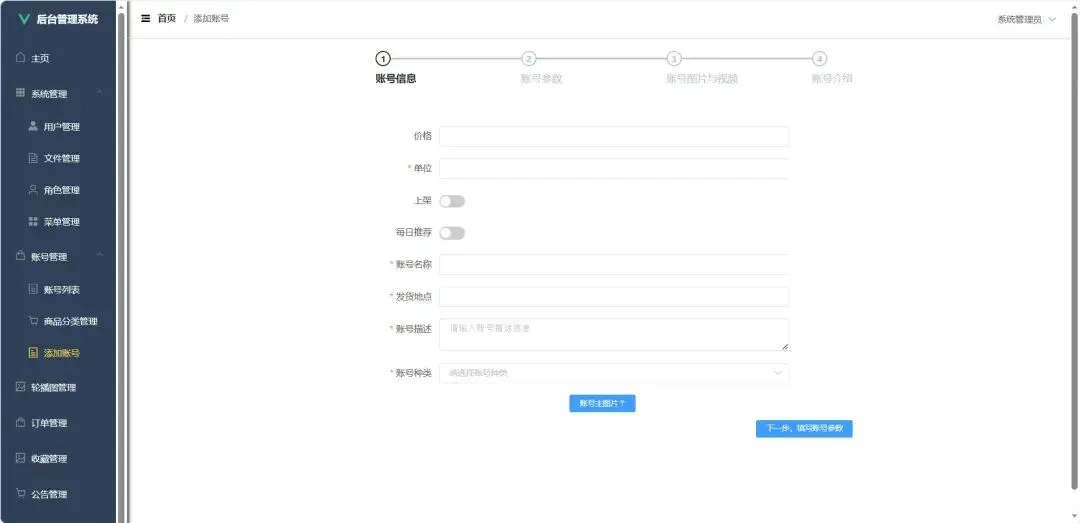
Task: Click the 账号图片与视频 step title
Action: pyautogui.click(x=702, y=79)
